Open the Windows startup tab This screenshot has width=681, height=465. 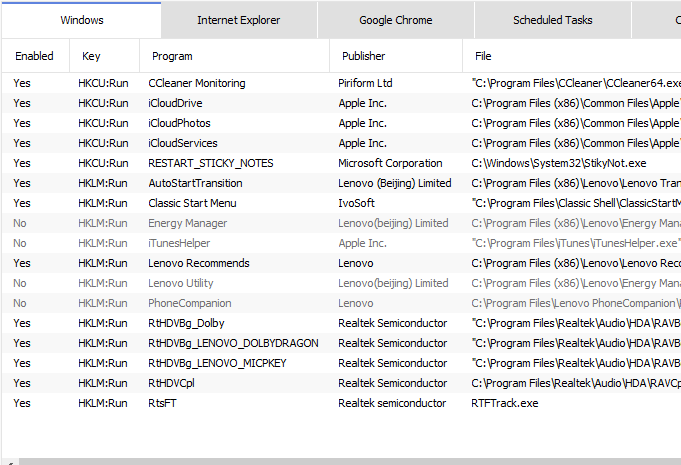[x=81, y=20]
